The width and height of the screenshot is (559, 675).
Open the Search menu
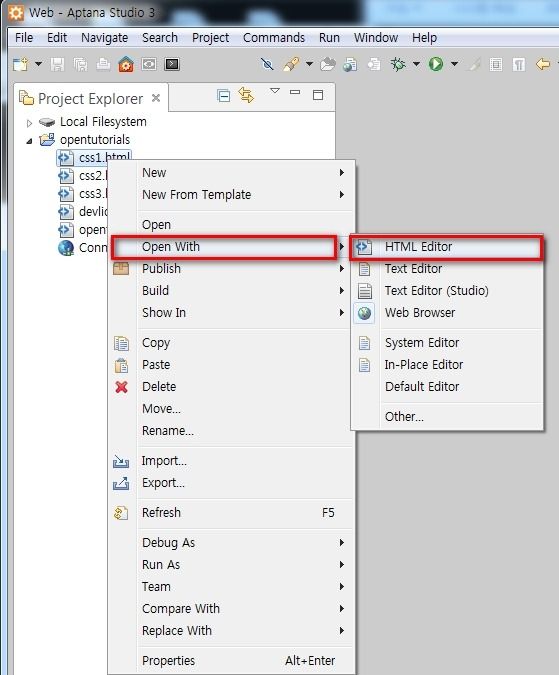pos(160,38)
